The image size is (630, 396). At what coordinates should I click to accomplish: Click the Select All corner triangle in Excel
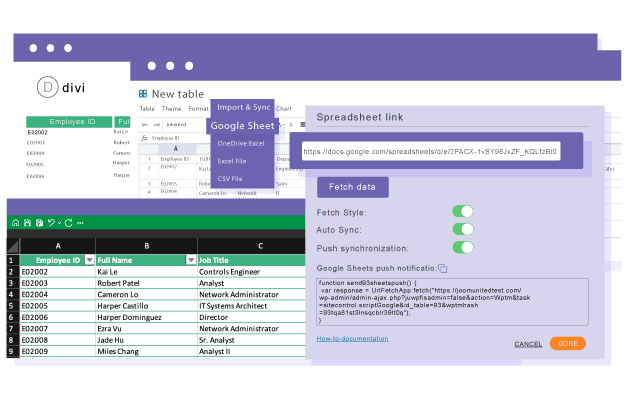[x=13, y=246]
